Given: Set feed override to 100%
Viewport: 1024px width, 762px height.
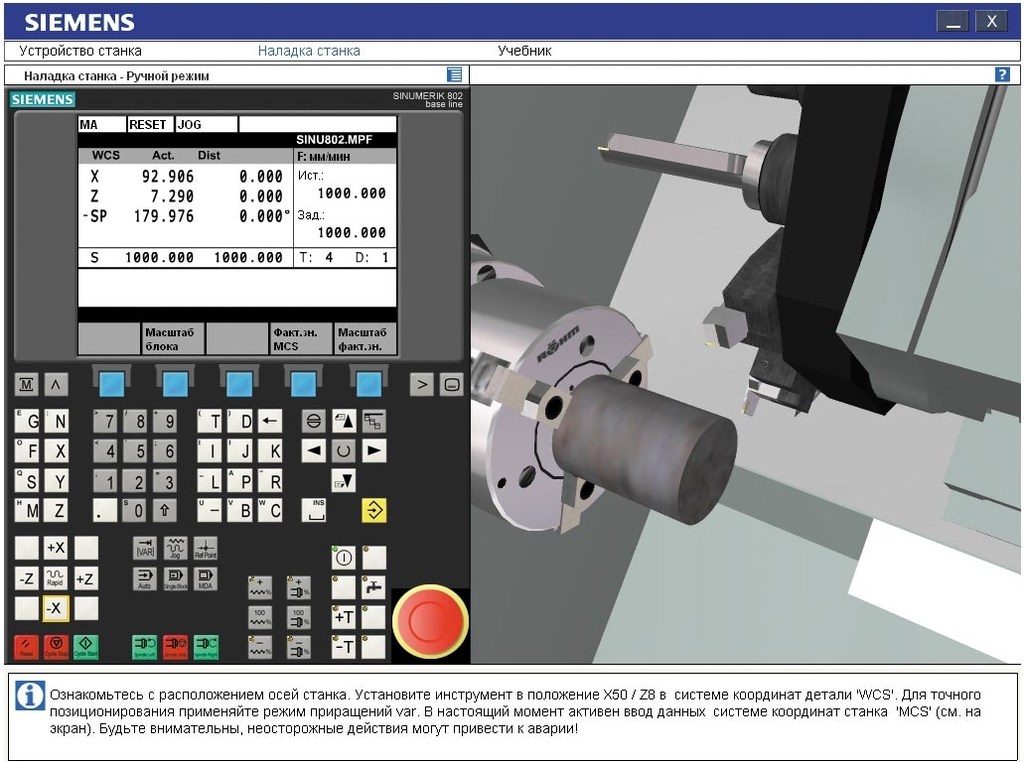Looking at the screenshot, I should tap(260, 617).
